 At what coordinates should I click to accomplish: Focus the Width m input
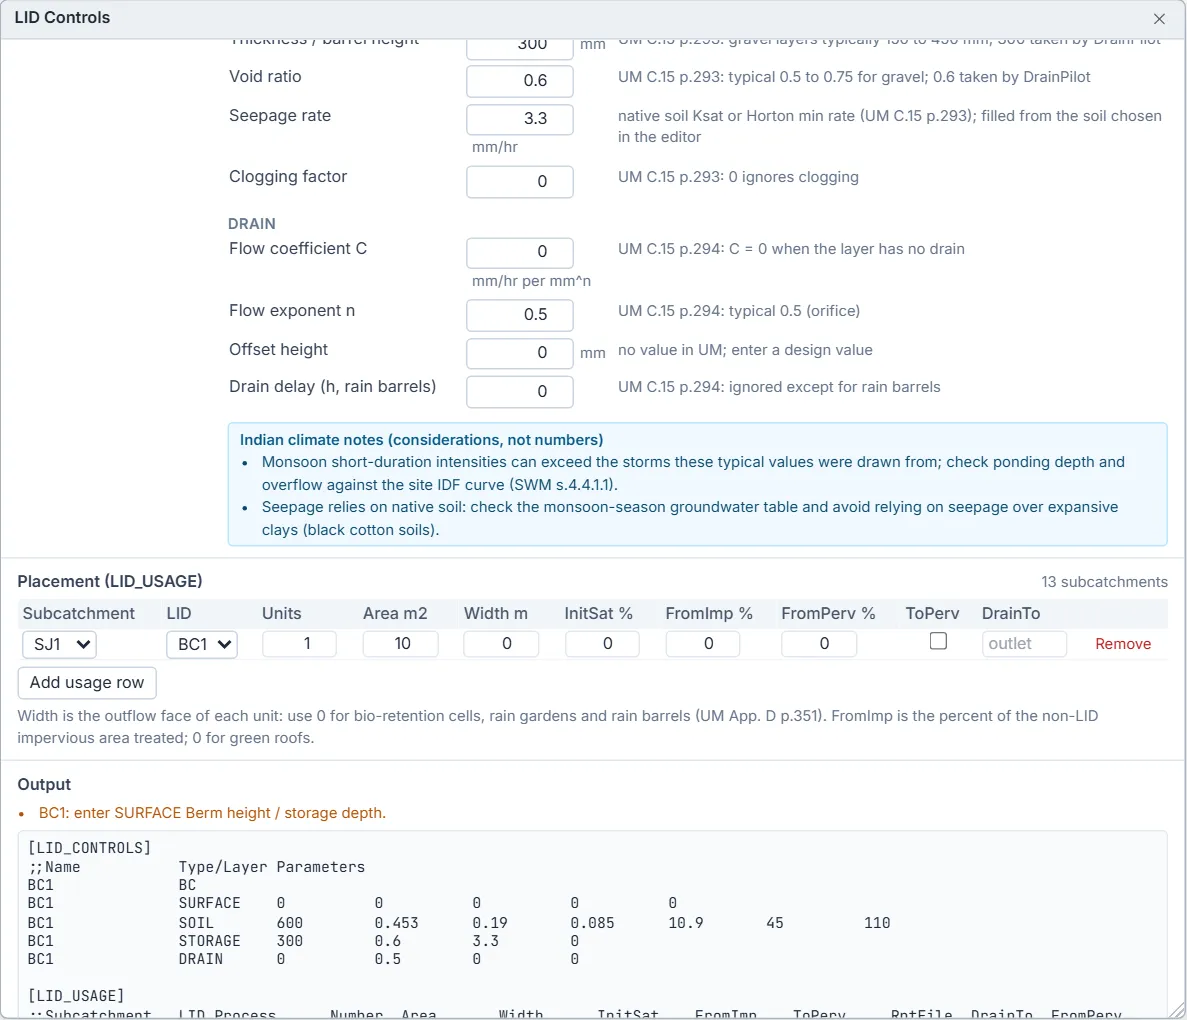point(501,644)
